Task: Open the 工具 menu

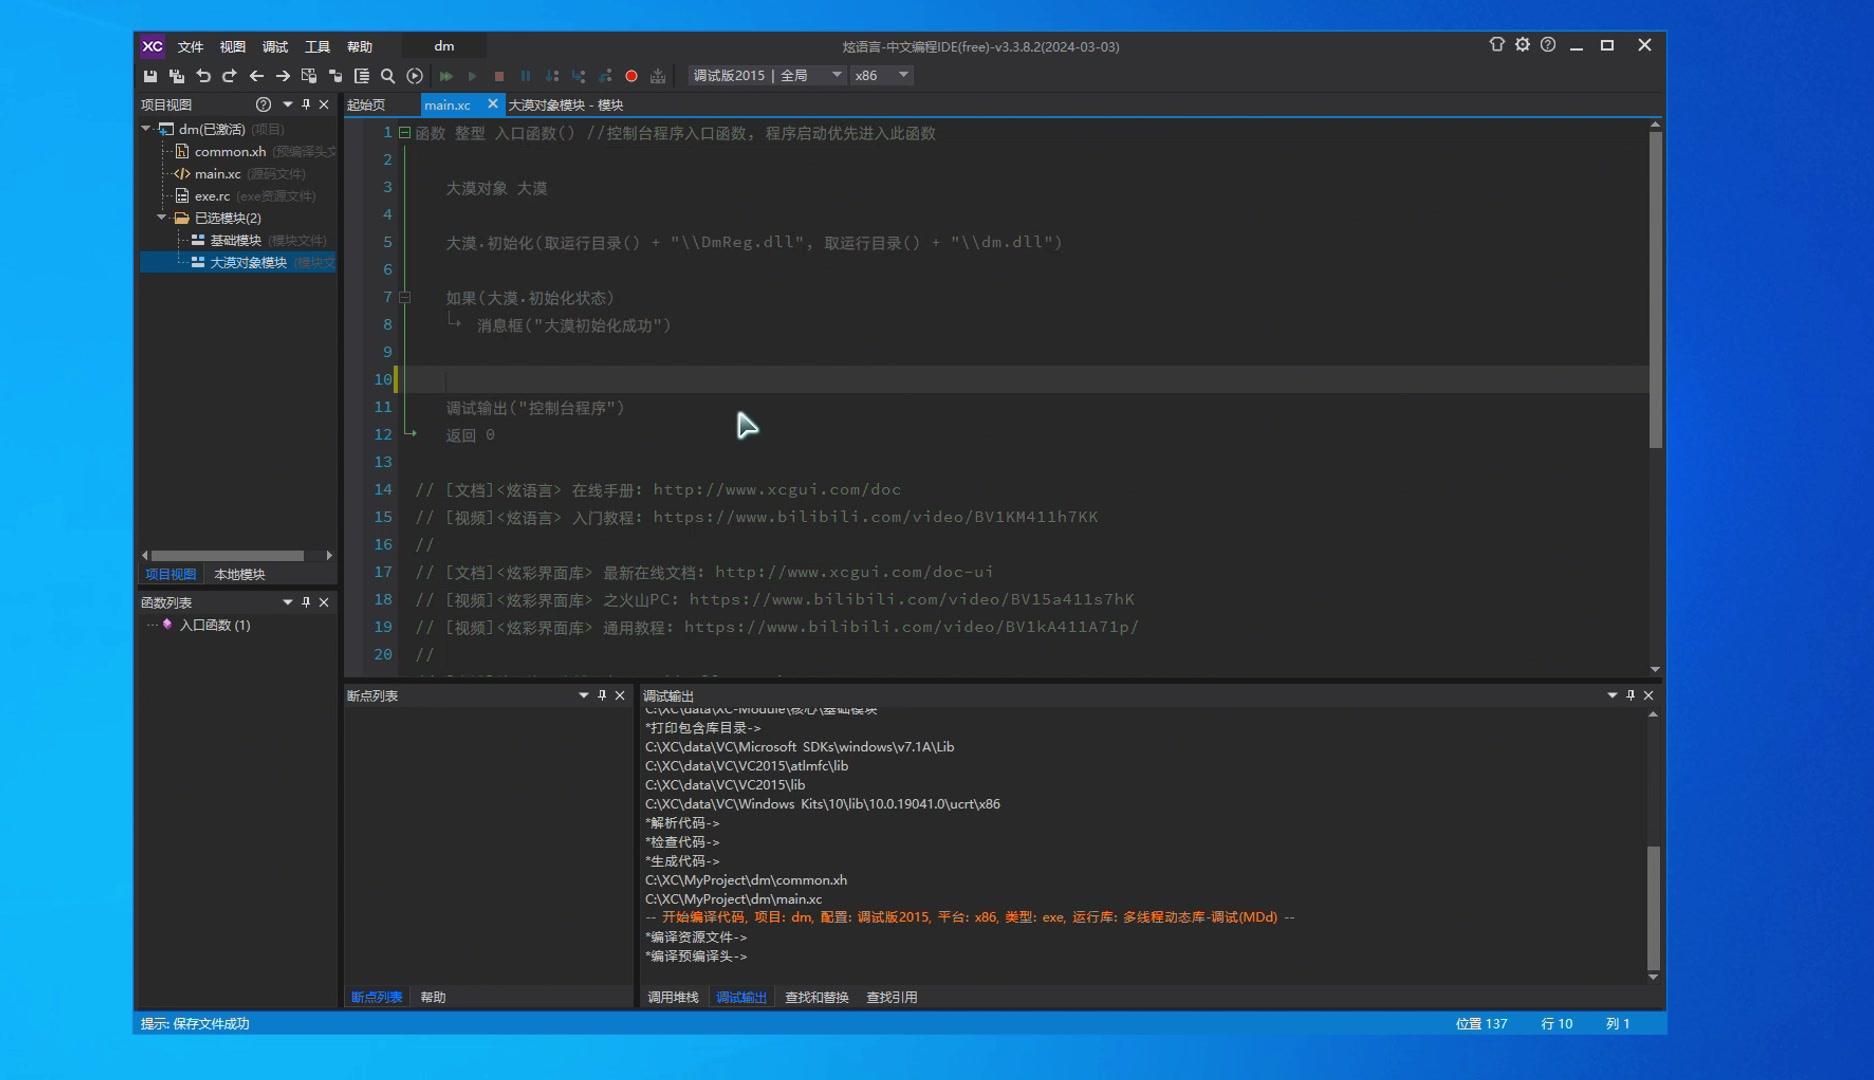Action: 317,47
